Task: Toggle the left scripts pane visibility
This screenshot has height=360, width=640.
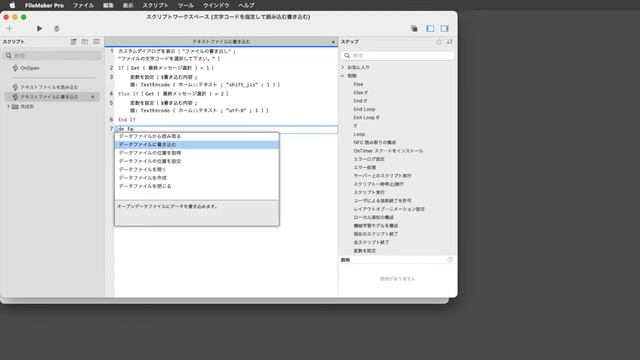Action: click(x=430, y=29)
